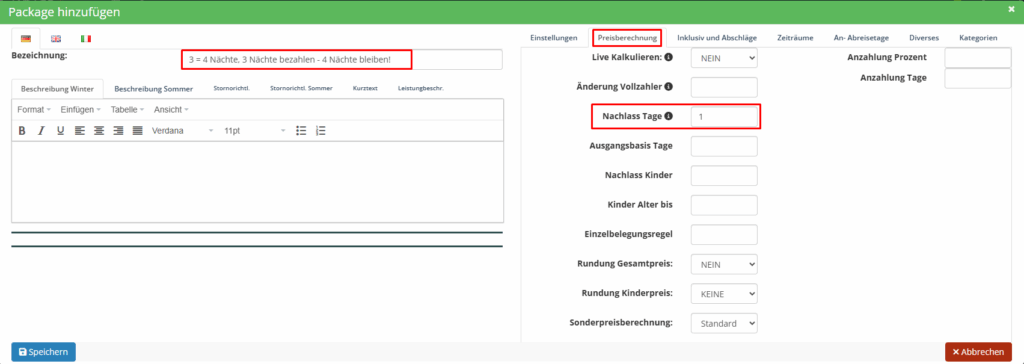
Task: Click the Nachlass Kinder input field
Action: tap(724, 176)
